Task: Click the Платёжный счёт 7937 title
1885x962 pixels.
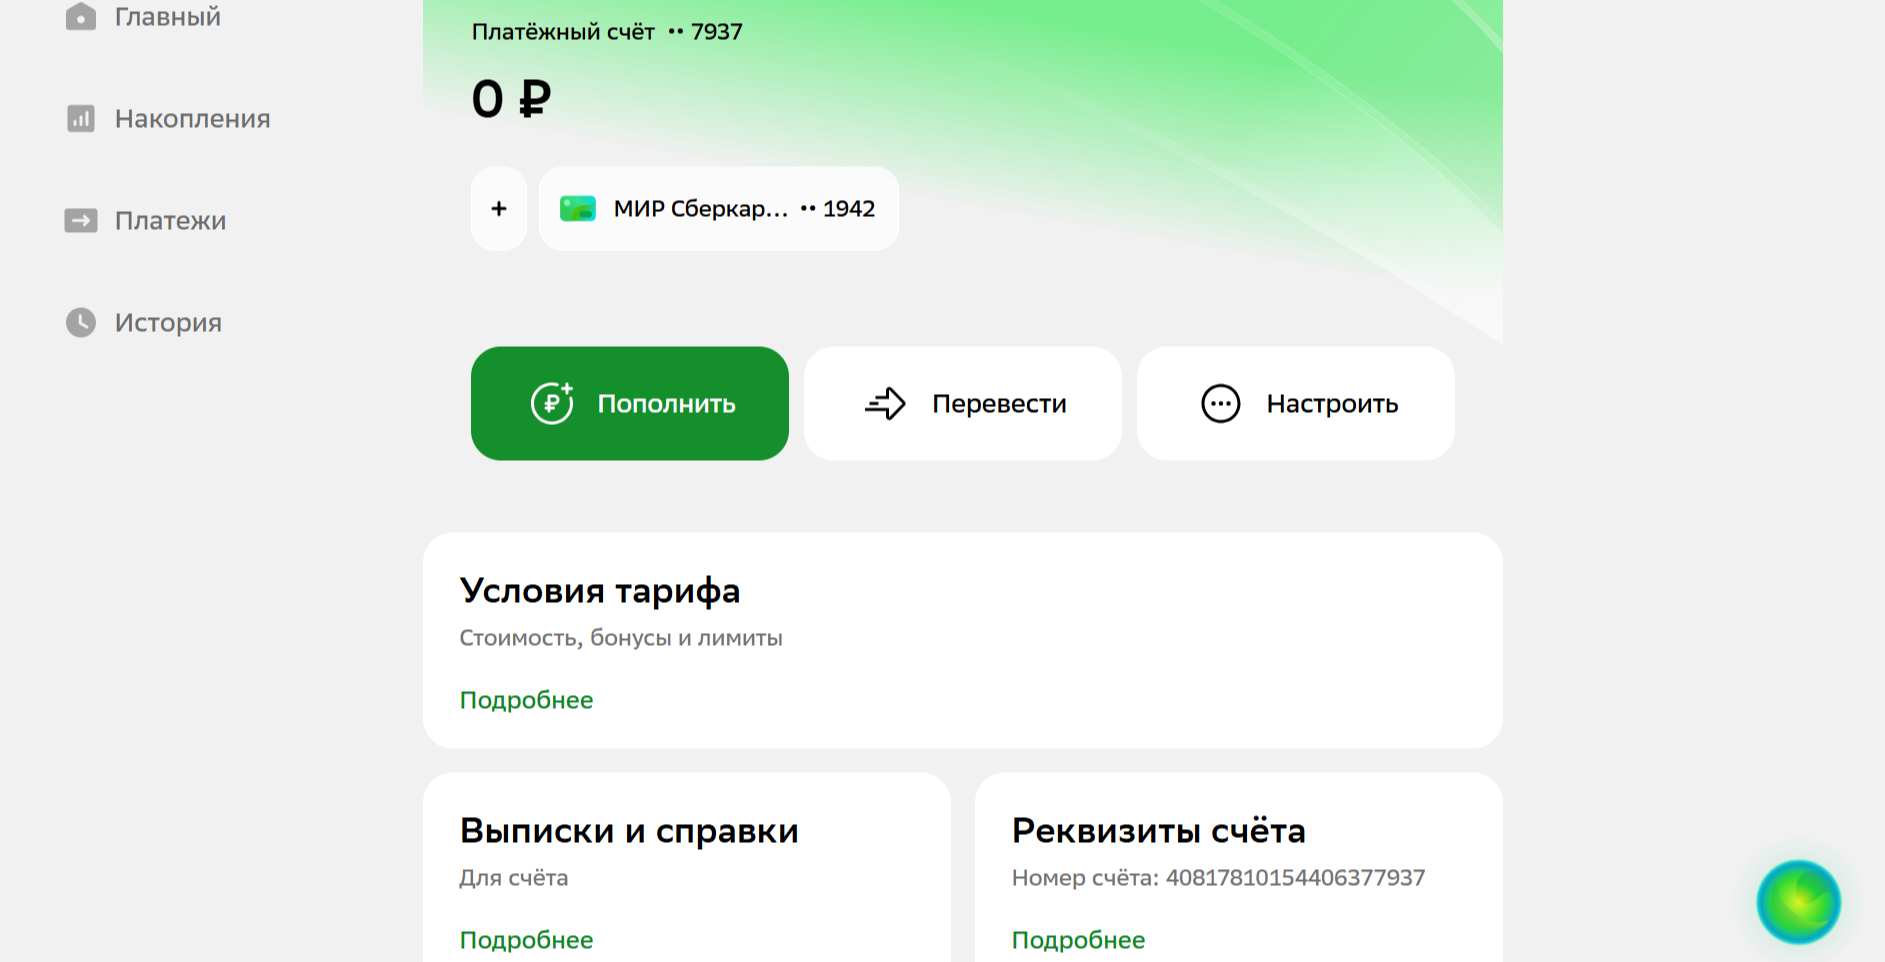Action: coord(606,32)
